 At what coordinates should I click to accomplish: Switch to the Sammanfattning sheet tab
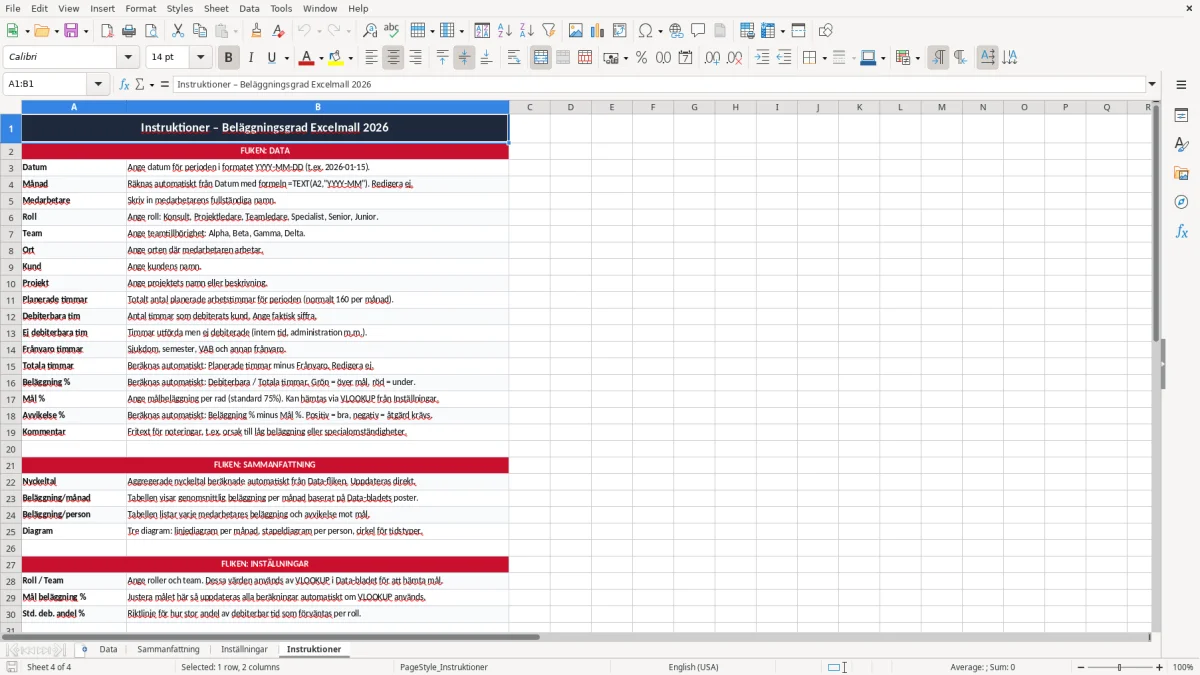168,649
